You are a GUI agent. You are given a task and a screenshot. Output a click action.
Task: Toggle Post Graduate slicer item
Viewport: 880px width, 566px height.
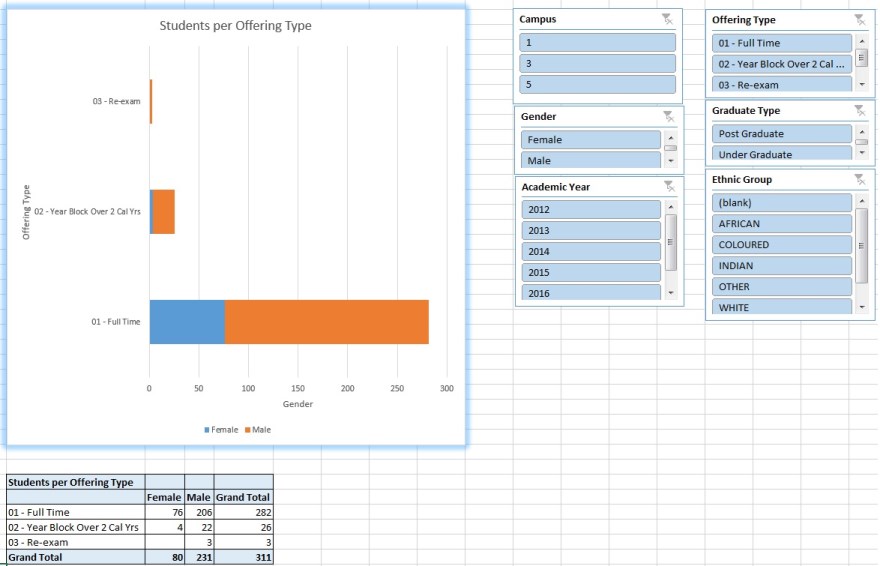[781, 134]
